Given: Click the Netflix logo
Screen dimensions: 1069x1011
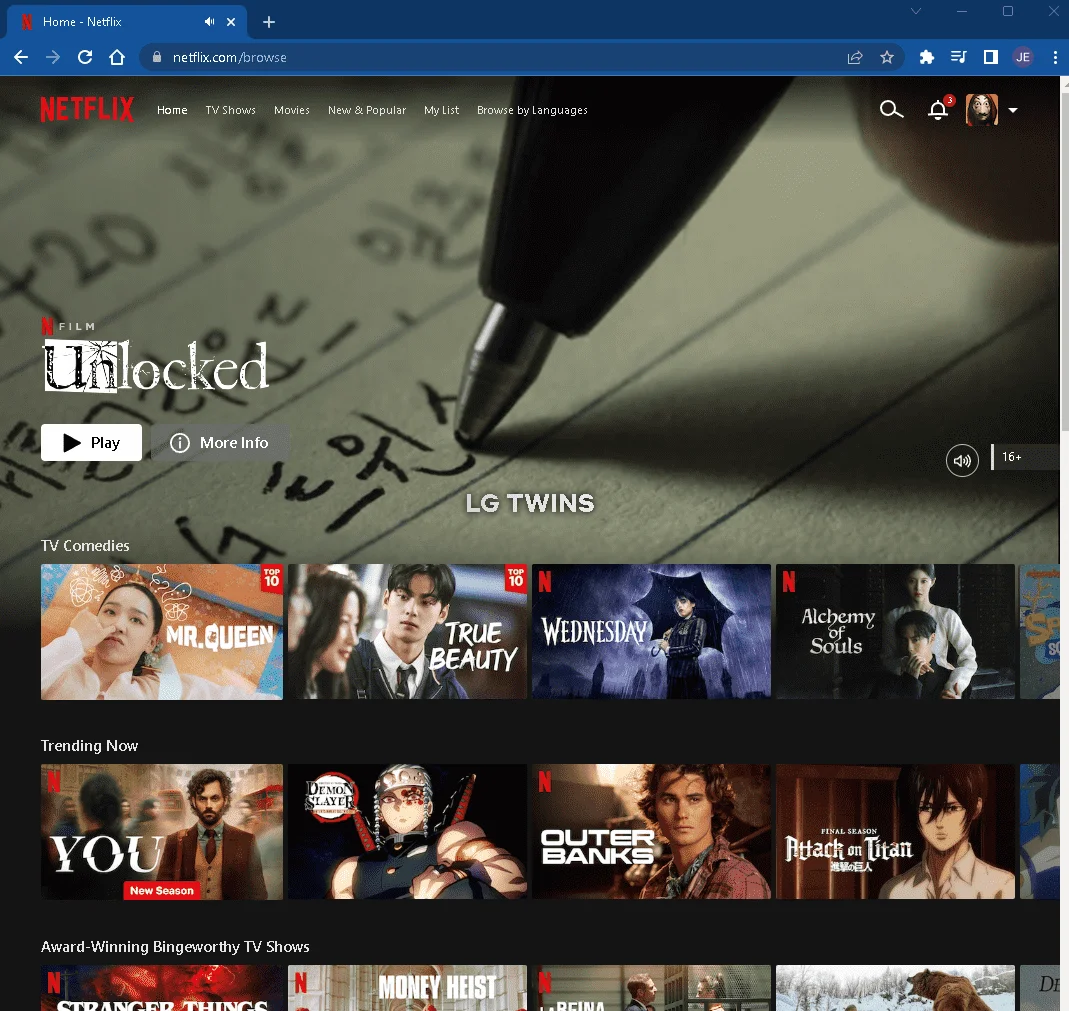Looking at the screenshot, I should tap(87, 109).
